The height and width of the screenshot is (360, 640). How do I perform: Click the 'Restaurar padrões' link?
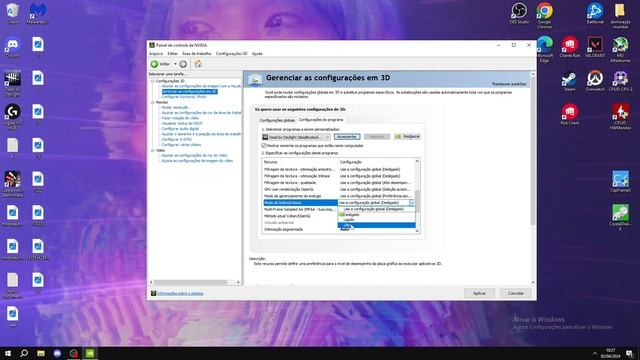coord(509,84)
